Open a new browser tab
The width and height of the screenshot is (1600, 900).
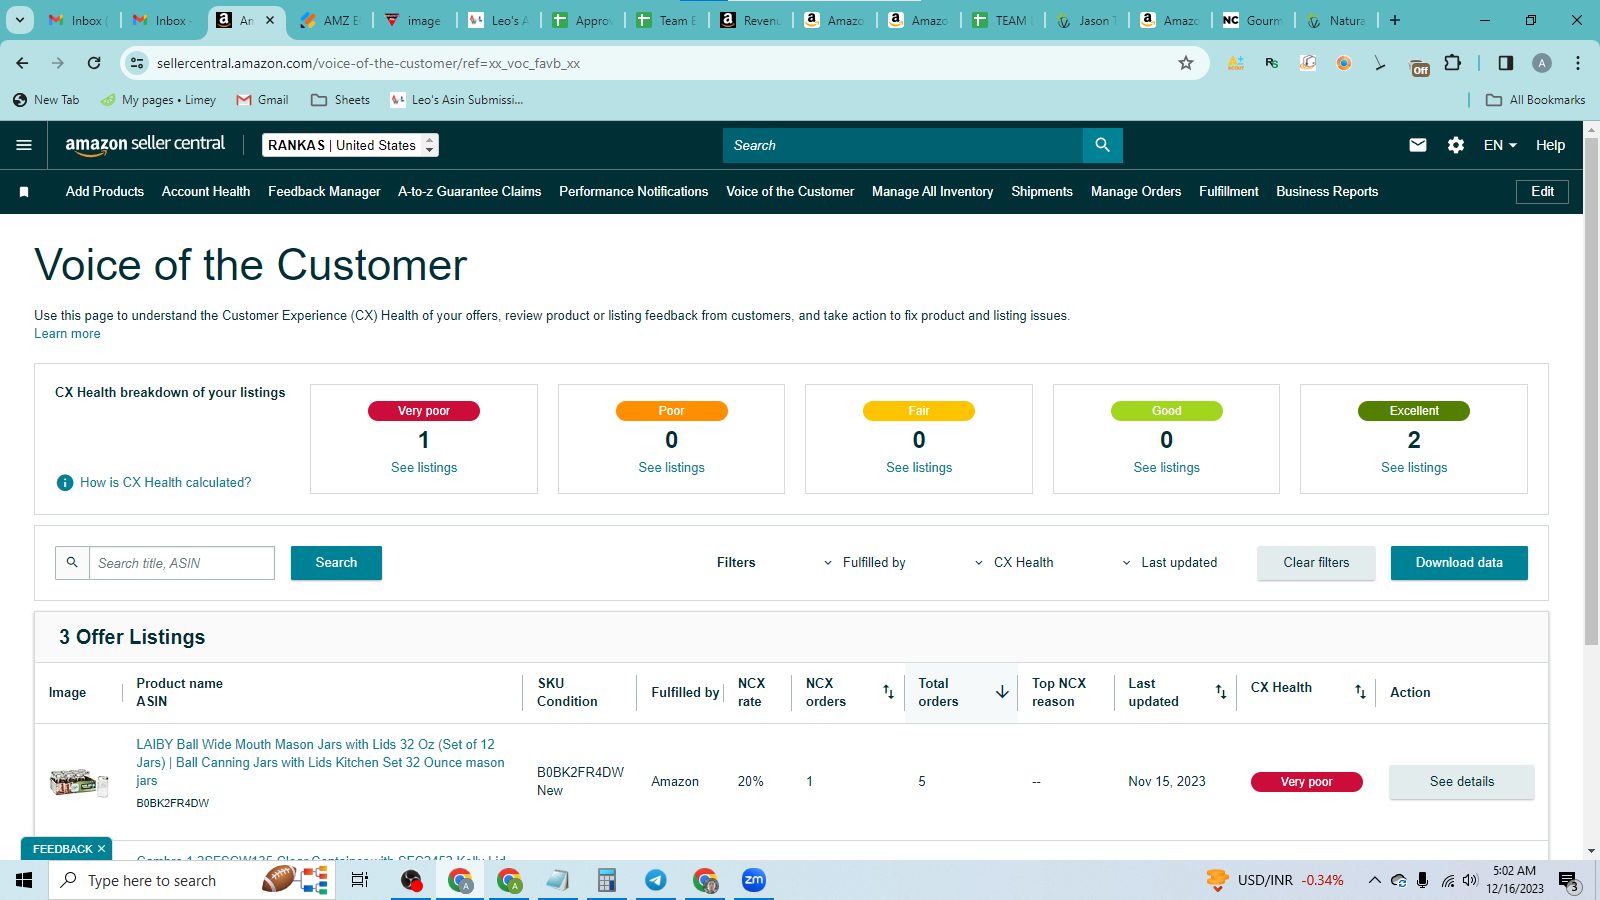click(x=1395, y=20)
